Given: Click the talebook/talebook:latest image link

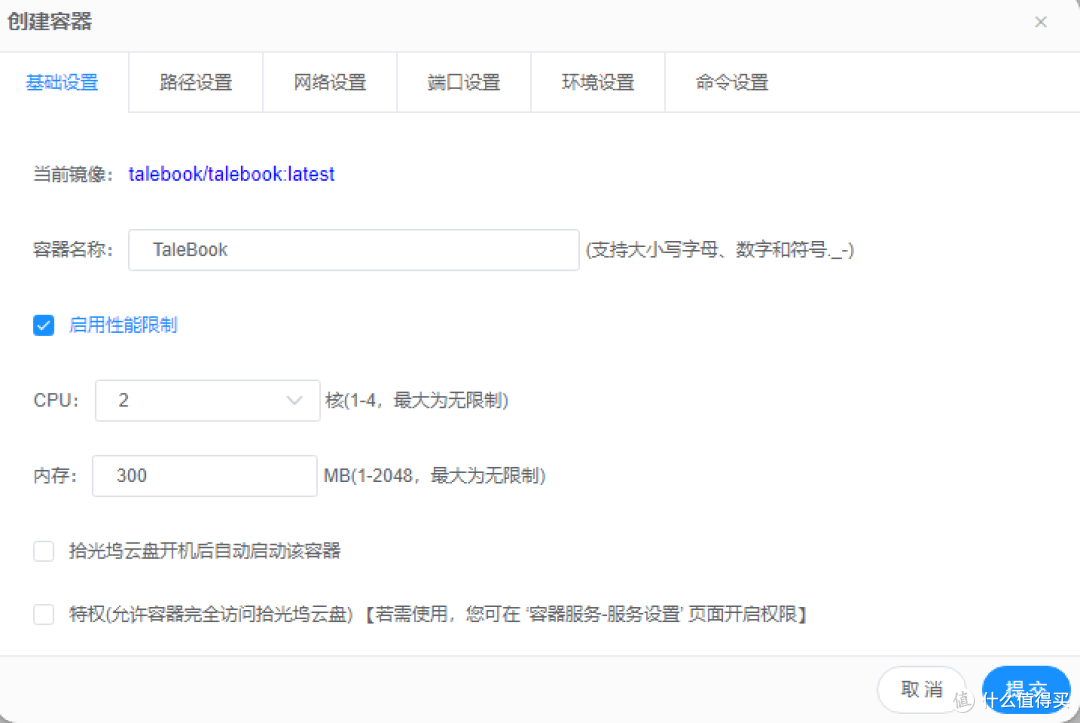Looking at the screenshot, I should 232,174.
